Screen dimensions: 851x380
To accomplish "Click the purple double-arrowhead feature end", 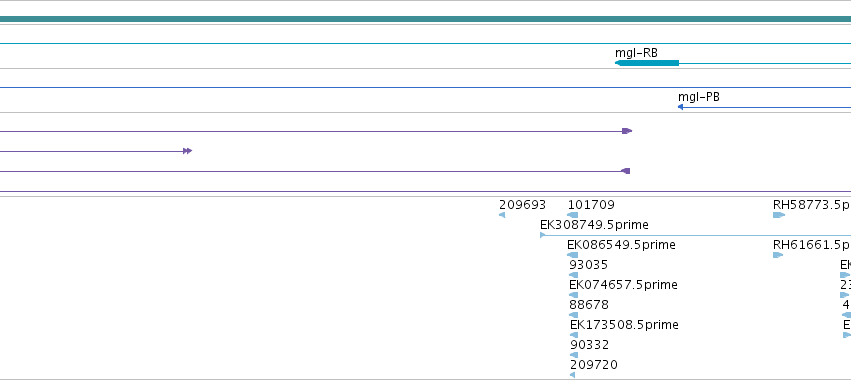I will [x=187, y=151].
